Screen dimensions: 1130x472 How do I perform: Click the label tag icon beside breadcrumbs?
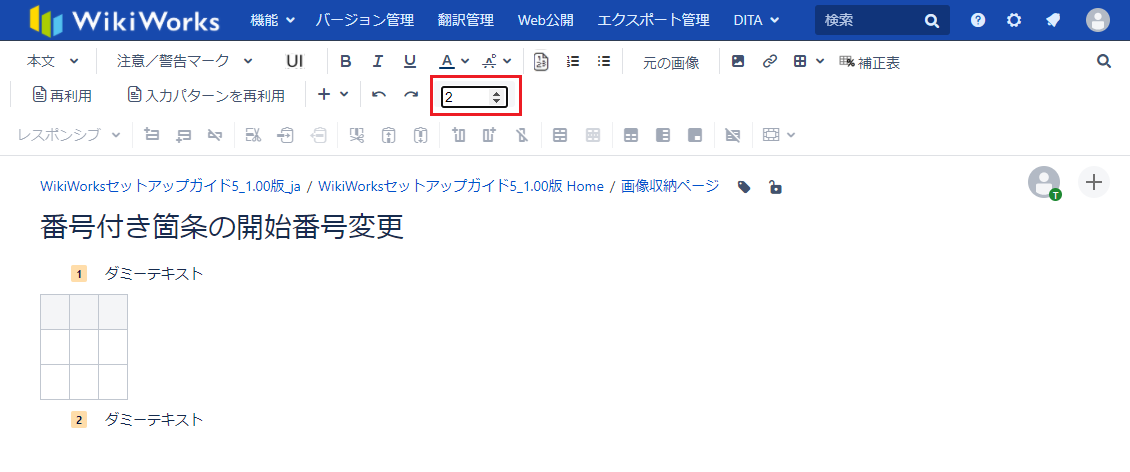pyautogui.click(x=744, y=187)
